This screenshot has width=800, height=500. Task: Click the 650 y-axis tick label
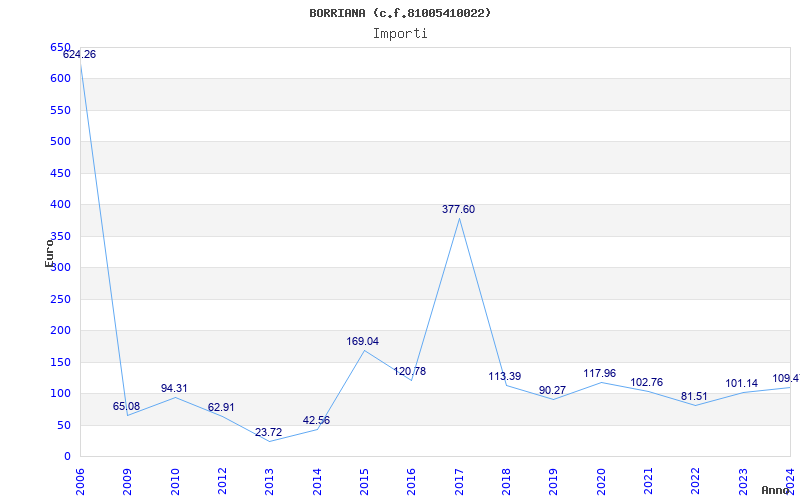click(60, 47)
